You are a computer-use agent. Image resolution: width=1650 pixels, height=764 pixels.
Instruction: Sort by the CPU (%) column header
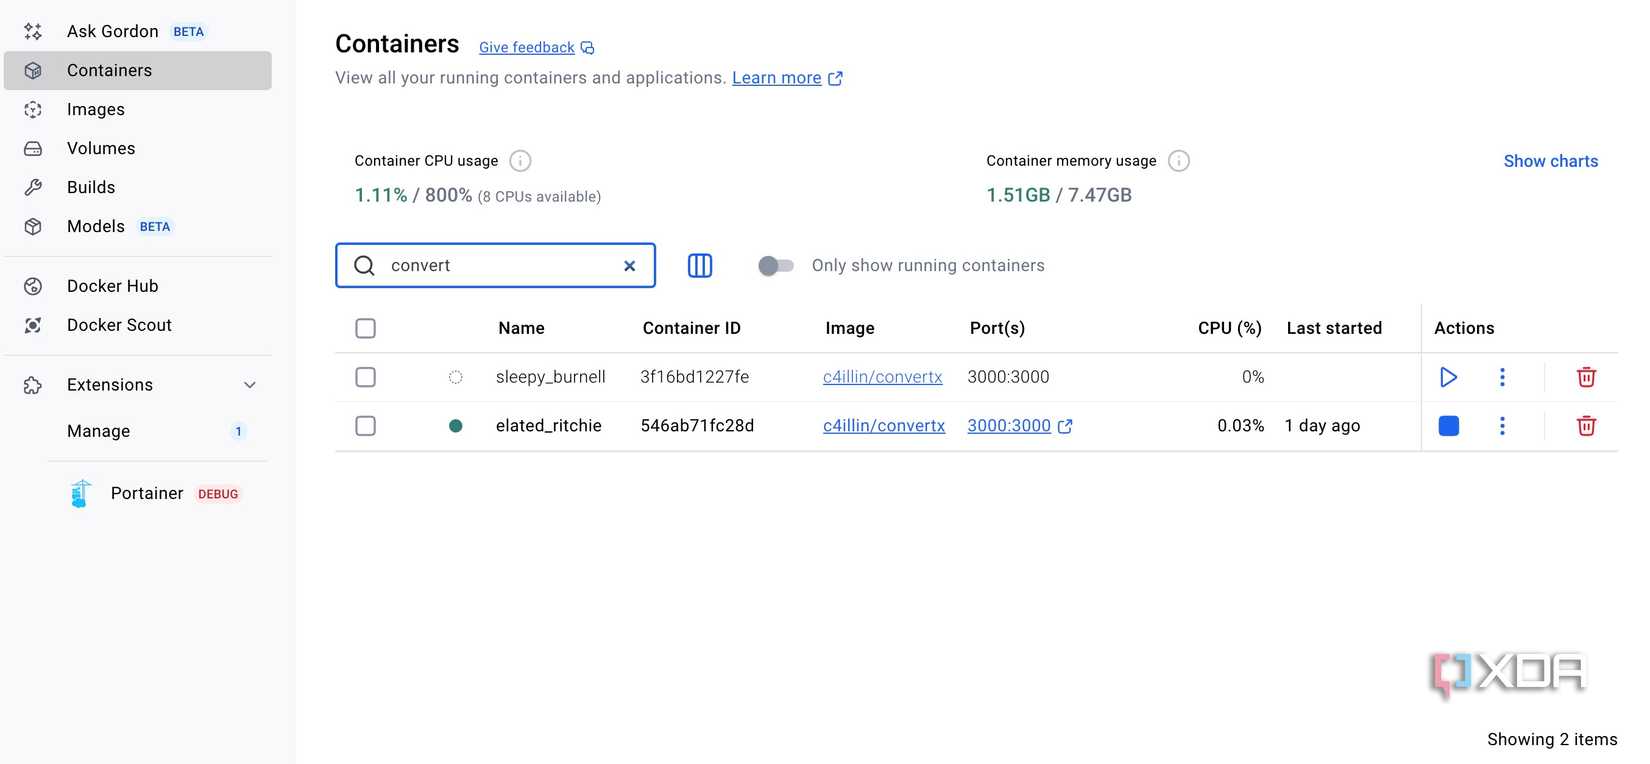pos(1230,328)
